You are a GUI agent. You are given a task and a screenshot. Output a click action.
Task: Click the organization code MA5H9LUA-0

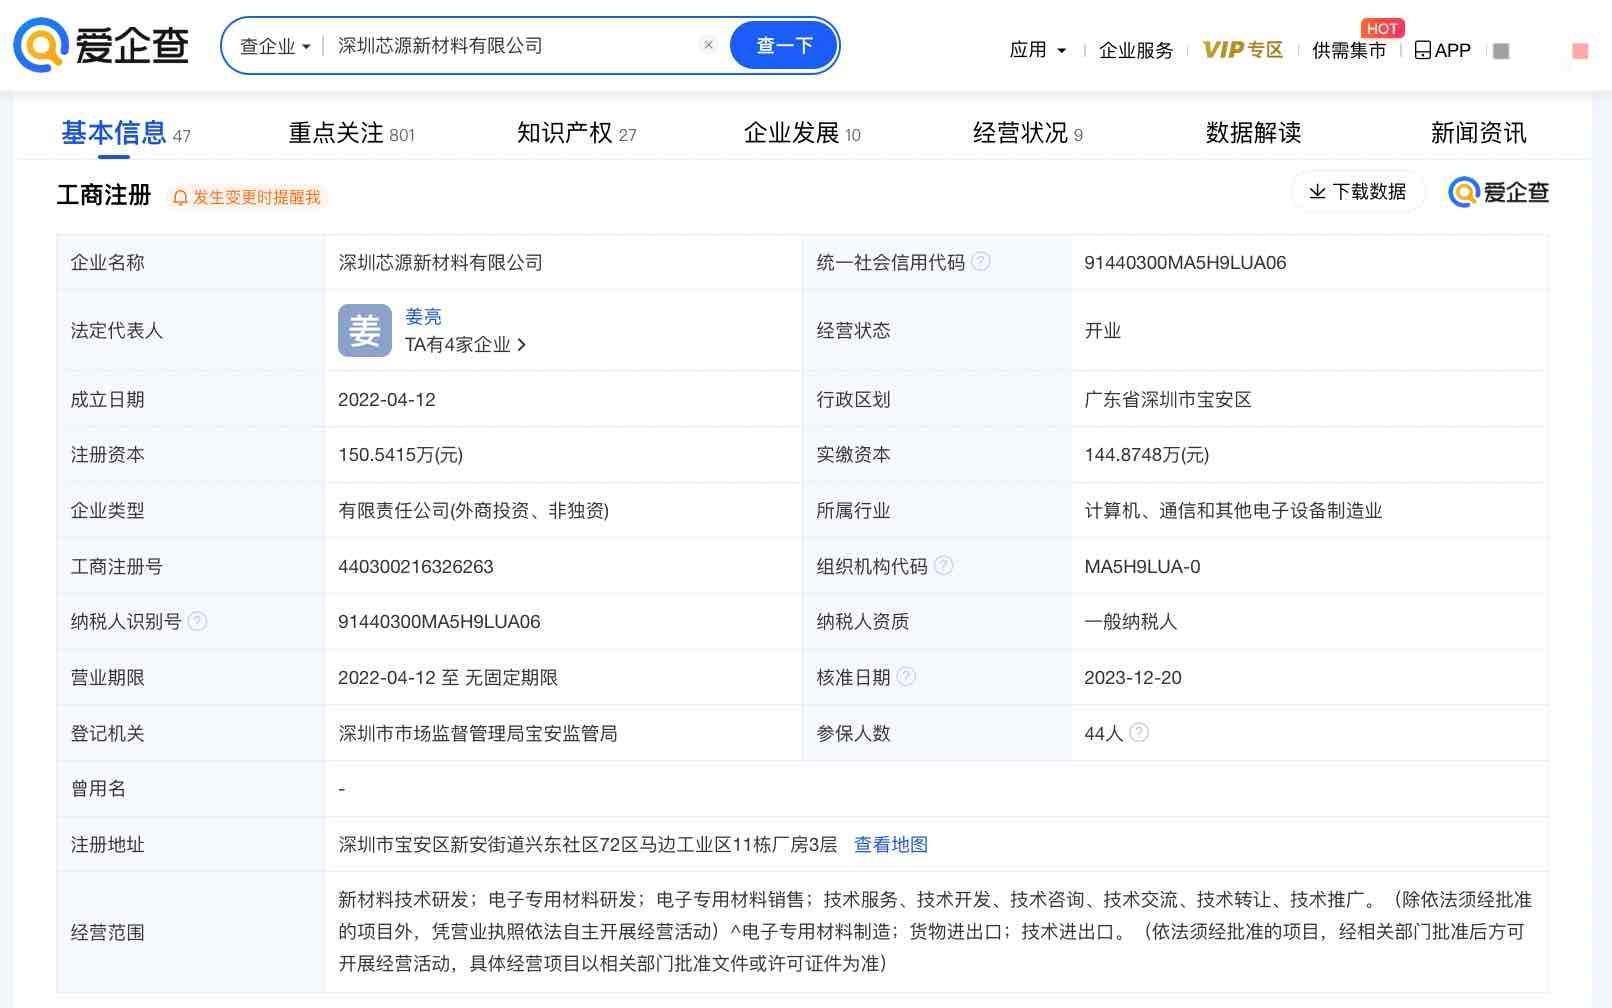[1142, 566]
